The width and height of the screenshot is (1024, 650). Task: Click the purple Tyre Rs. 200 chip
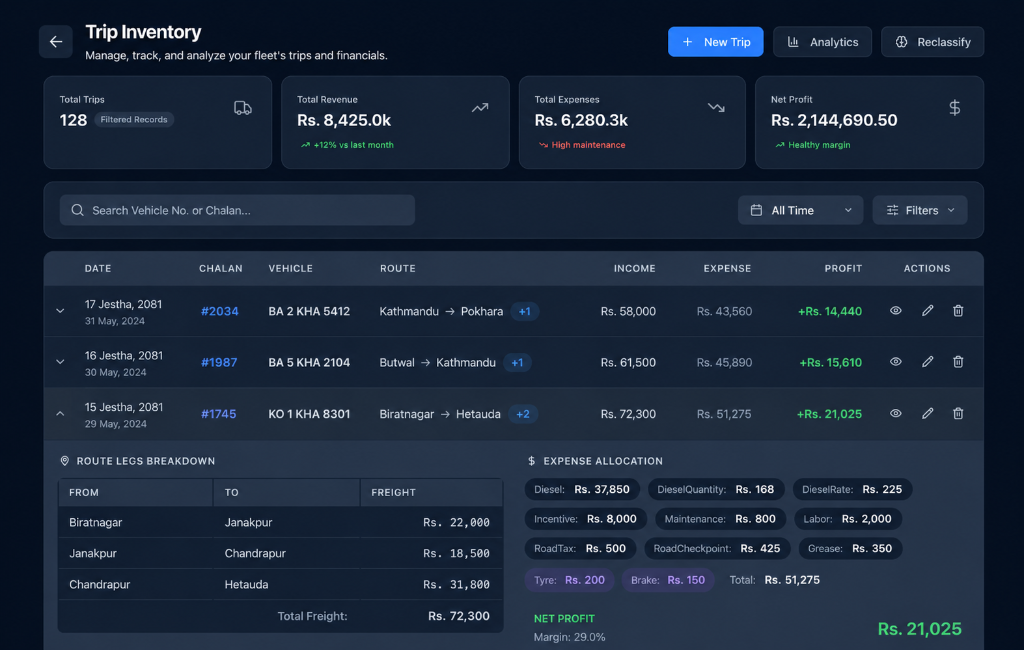tap(569, 580)
